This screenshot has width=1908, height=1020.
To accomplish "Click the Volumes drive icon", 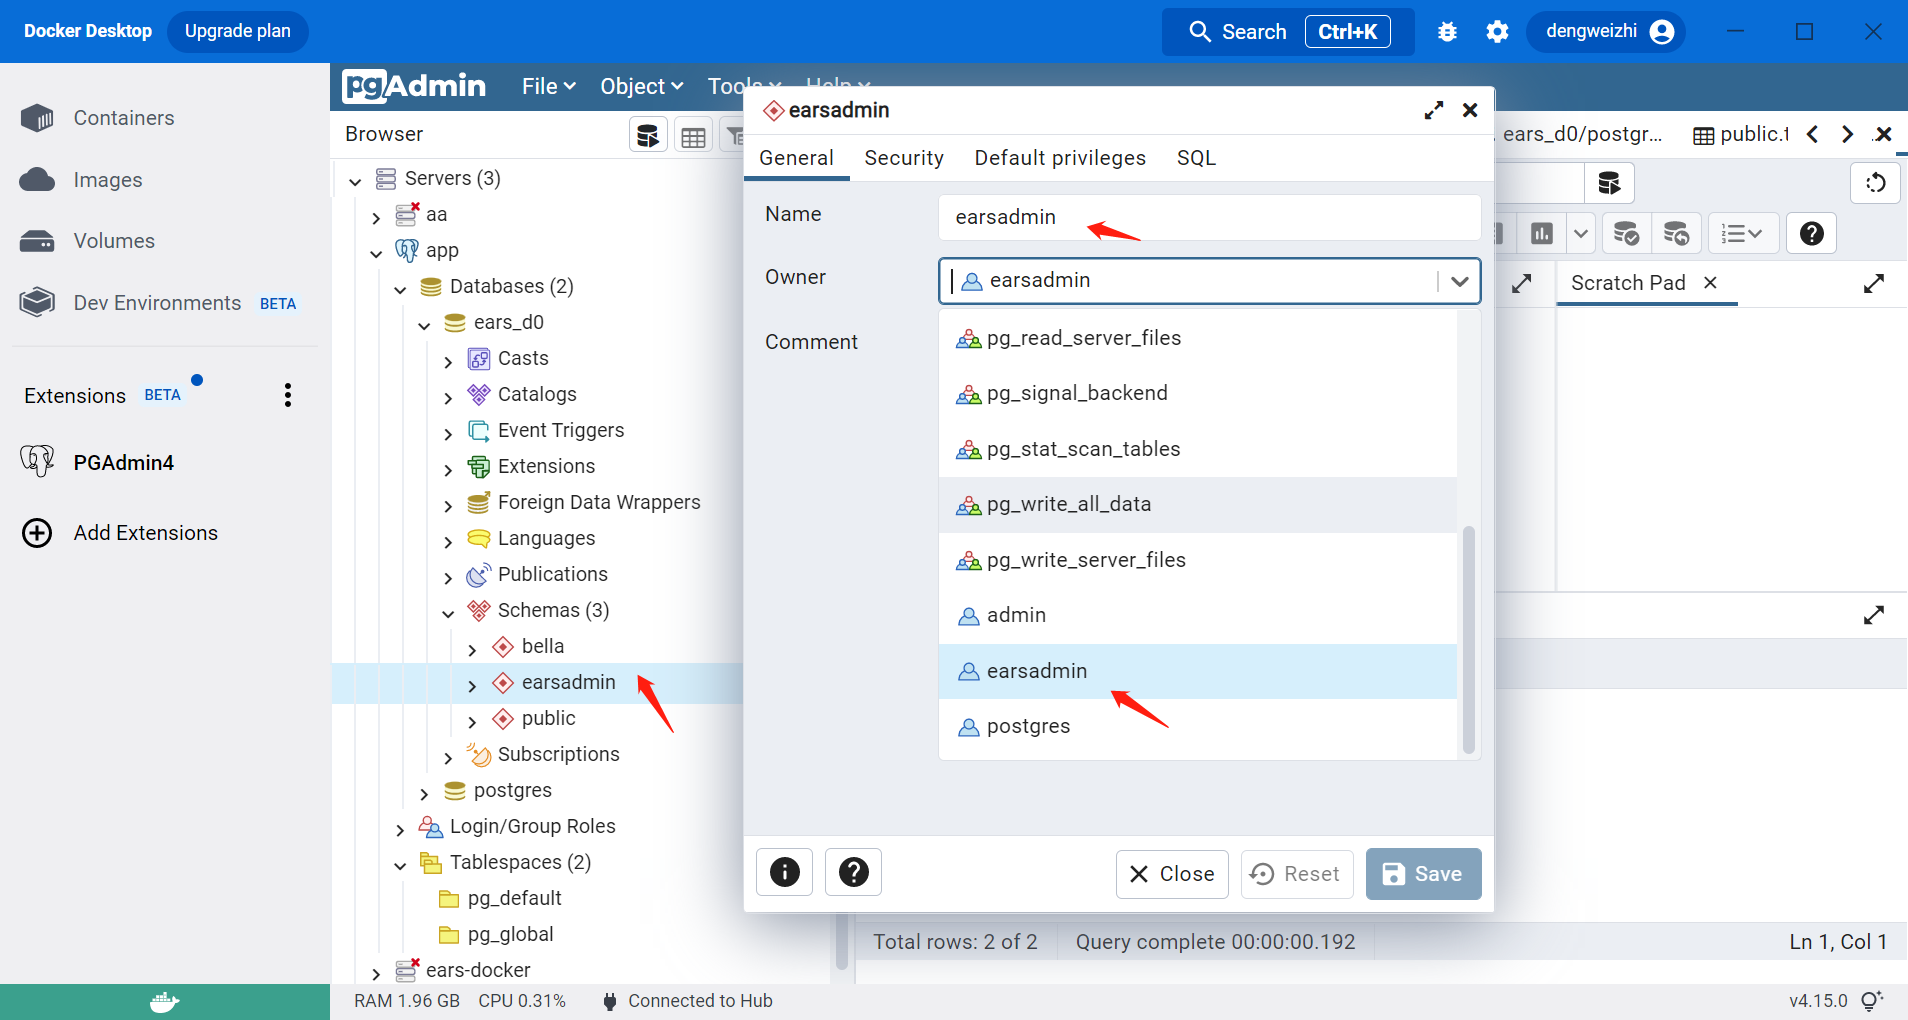I will 37,241.
